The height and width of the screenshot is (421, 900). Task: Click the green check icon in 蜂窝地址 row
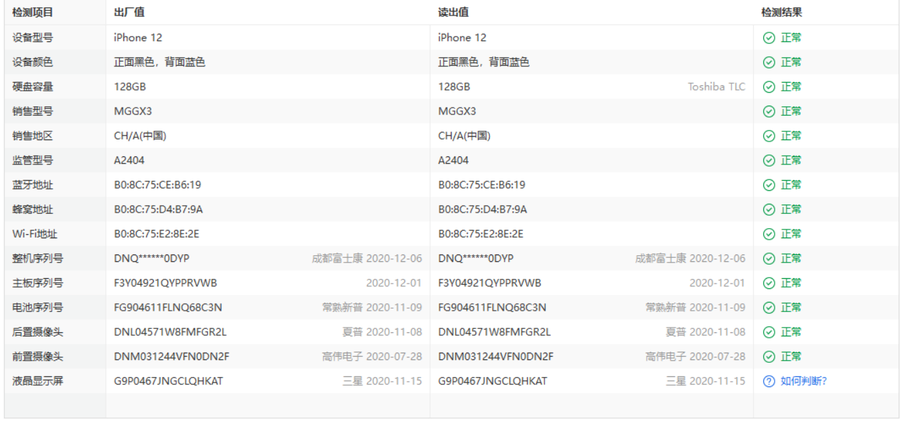tap(769, 210)
